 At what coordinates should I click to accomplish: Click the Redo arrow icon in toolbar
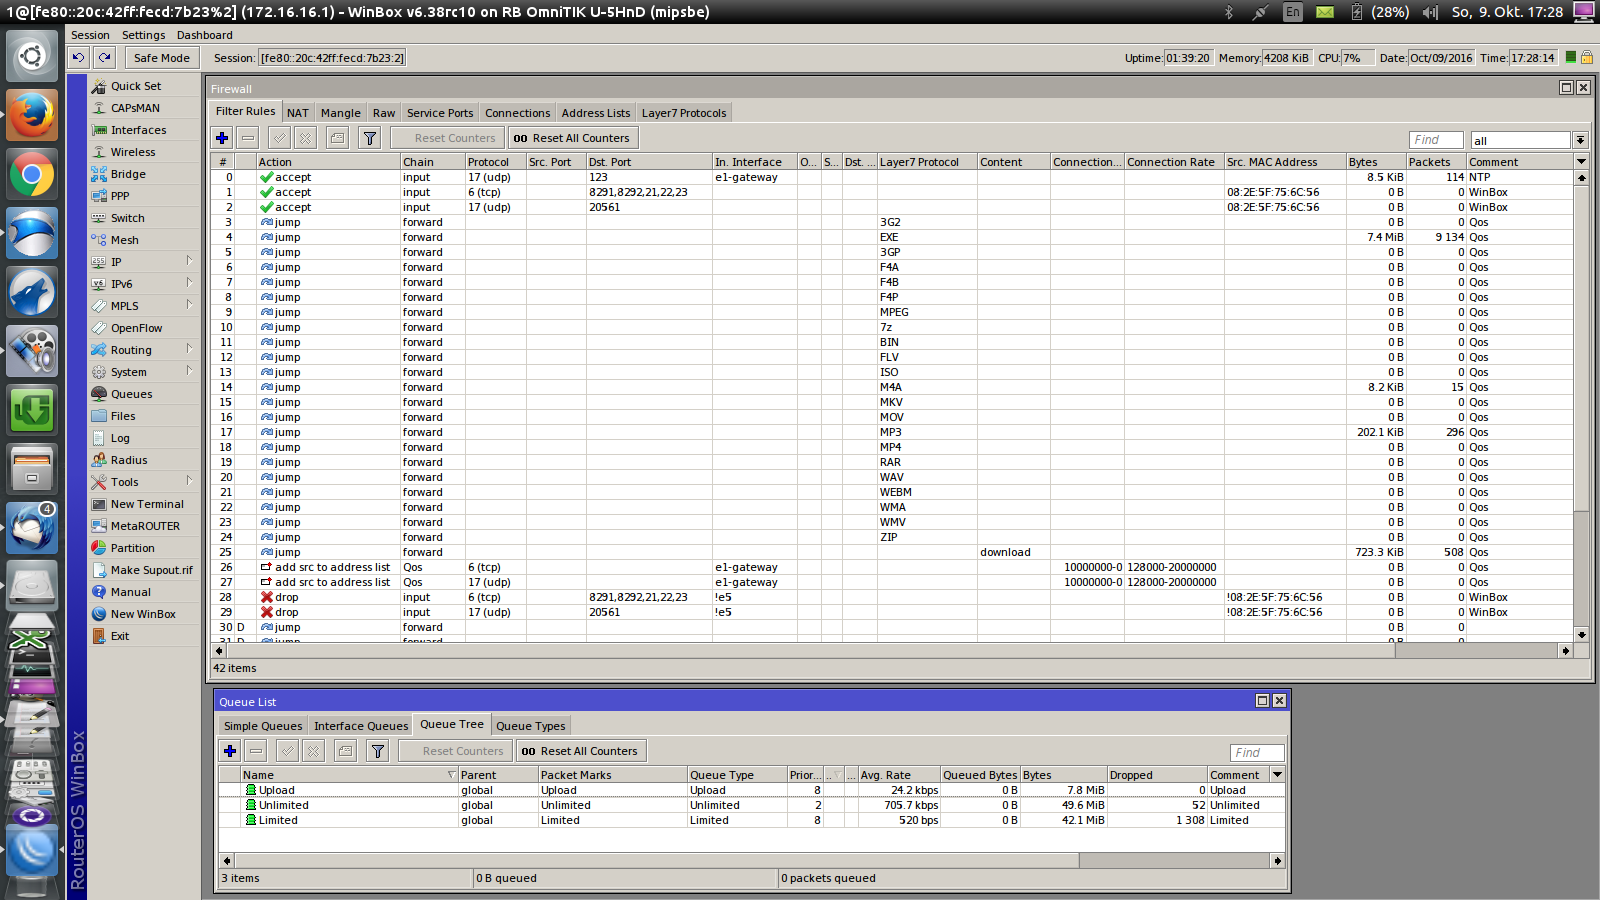click(x=105, y=58)
